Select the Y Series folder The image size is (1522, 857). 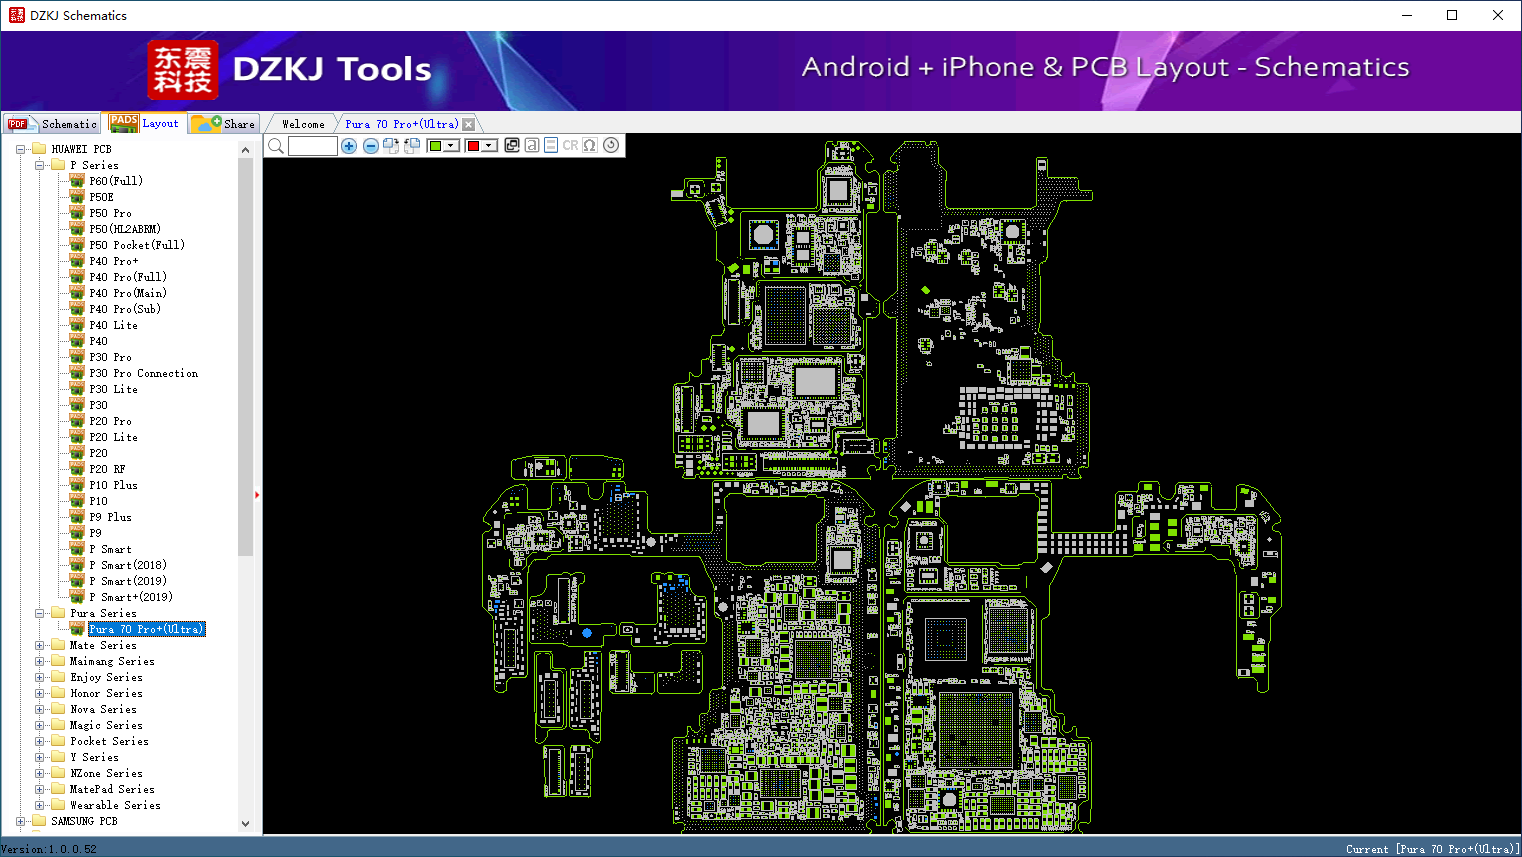pos(94,757)
